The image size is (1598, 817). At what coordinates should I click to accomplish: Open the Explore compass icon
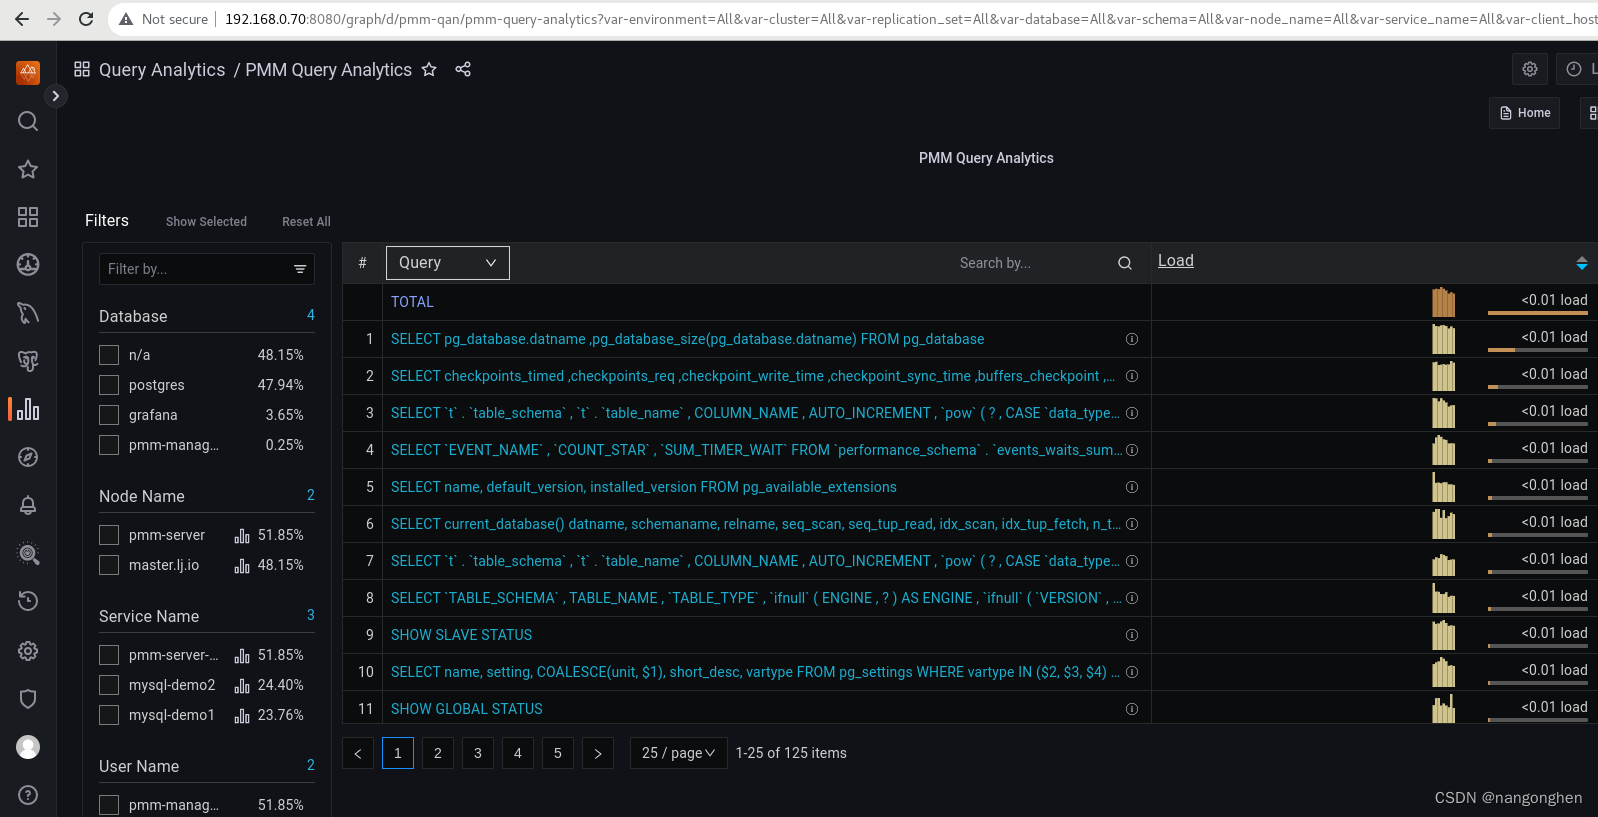tap(28, 457)
